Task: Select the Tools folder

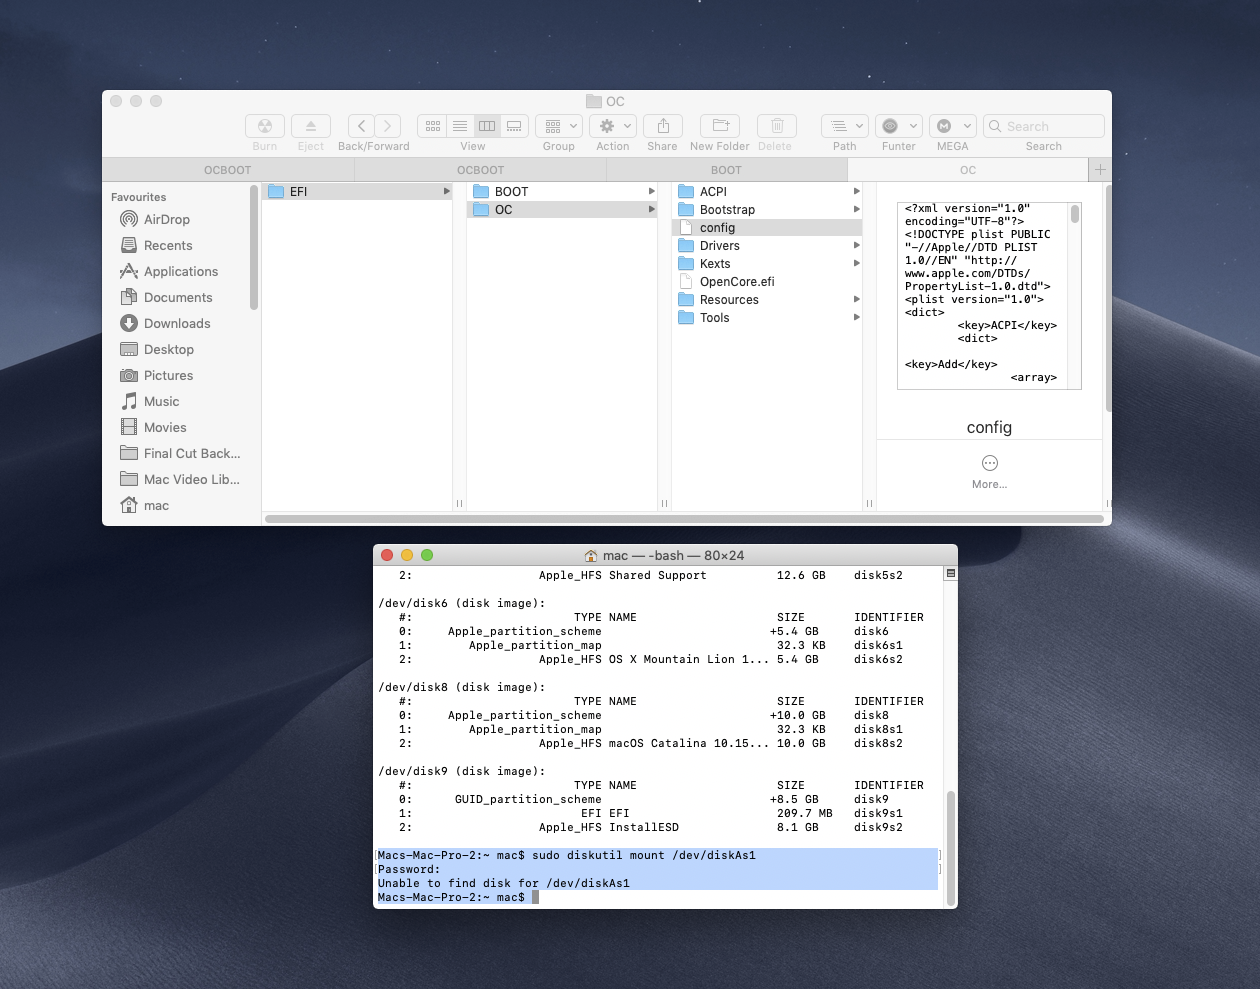Action: tap(767, 317)
